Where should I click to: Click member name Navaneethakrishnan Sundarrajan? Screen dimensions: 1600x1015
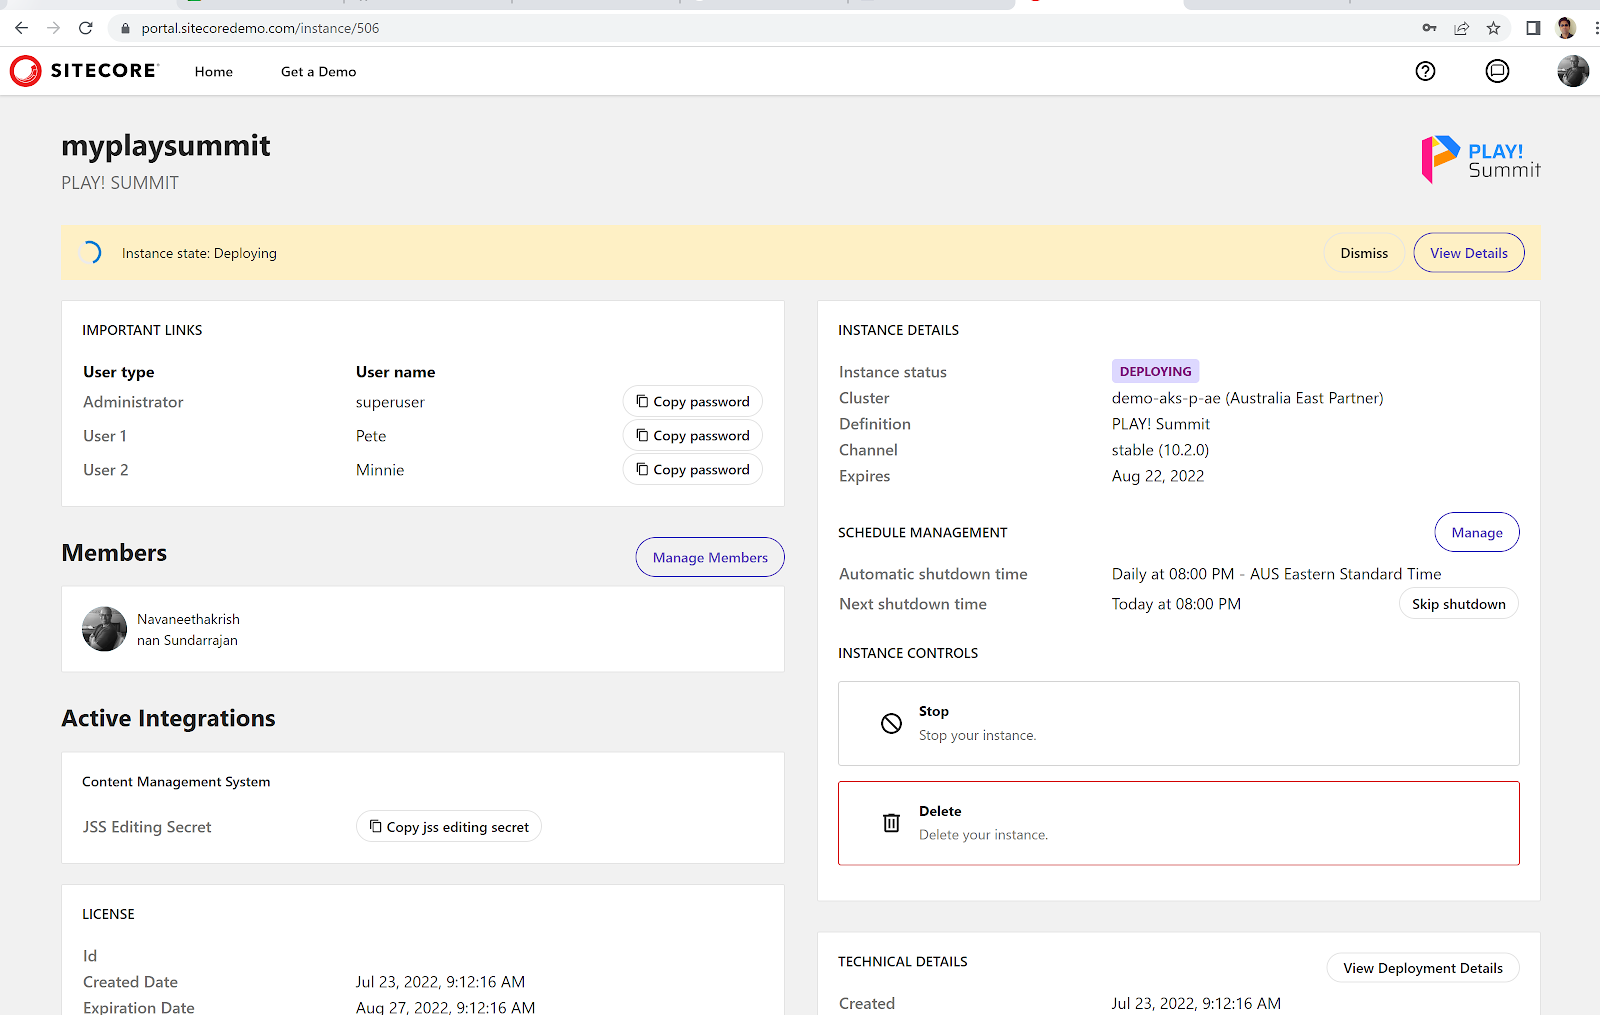pos(188,630)
